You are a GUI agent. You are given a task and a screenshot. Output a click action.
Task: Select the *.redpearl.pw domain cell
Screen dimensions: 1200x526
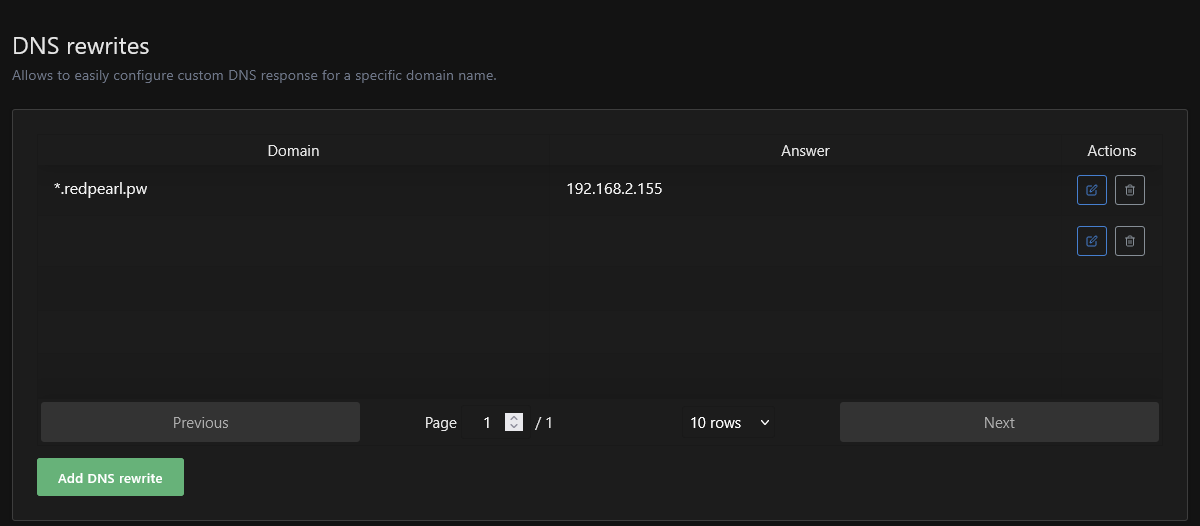coord(100,189)
